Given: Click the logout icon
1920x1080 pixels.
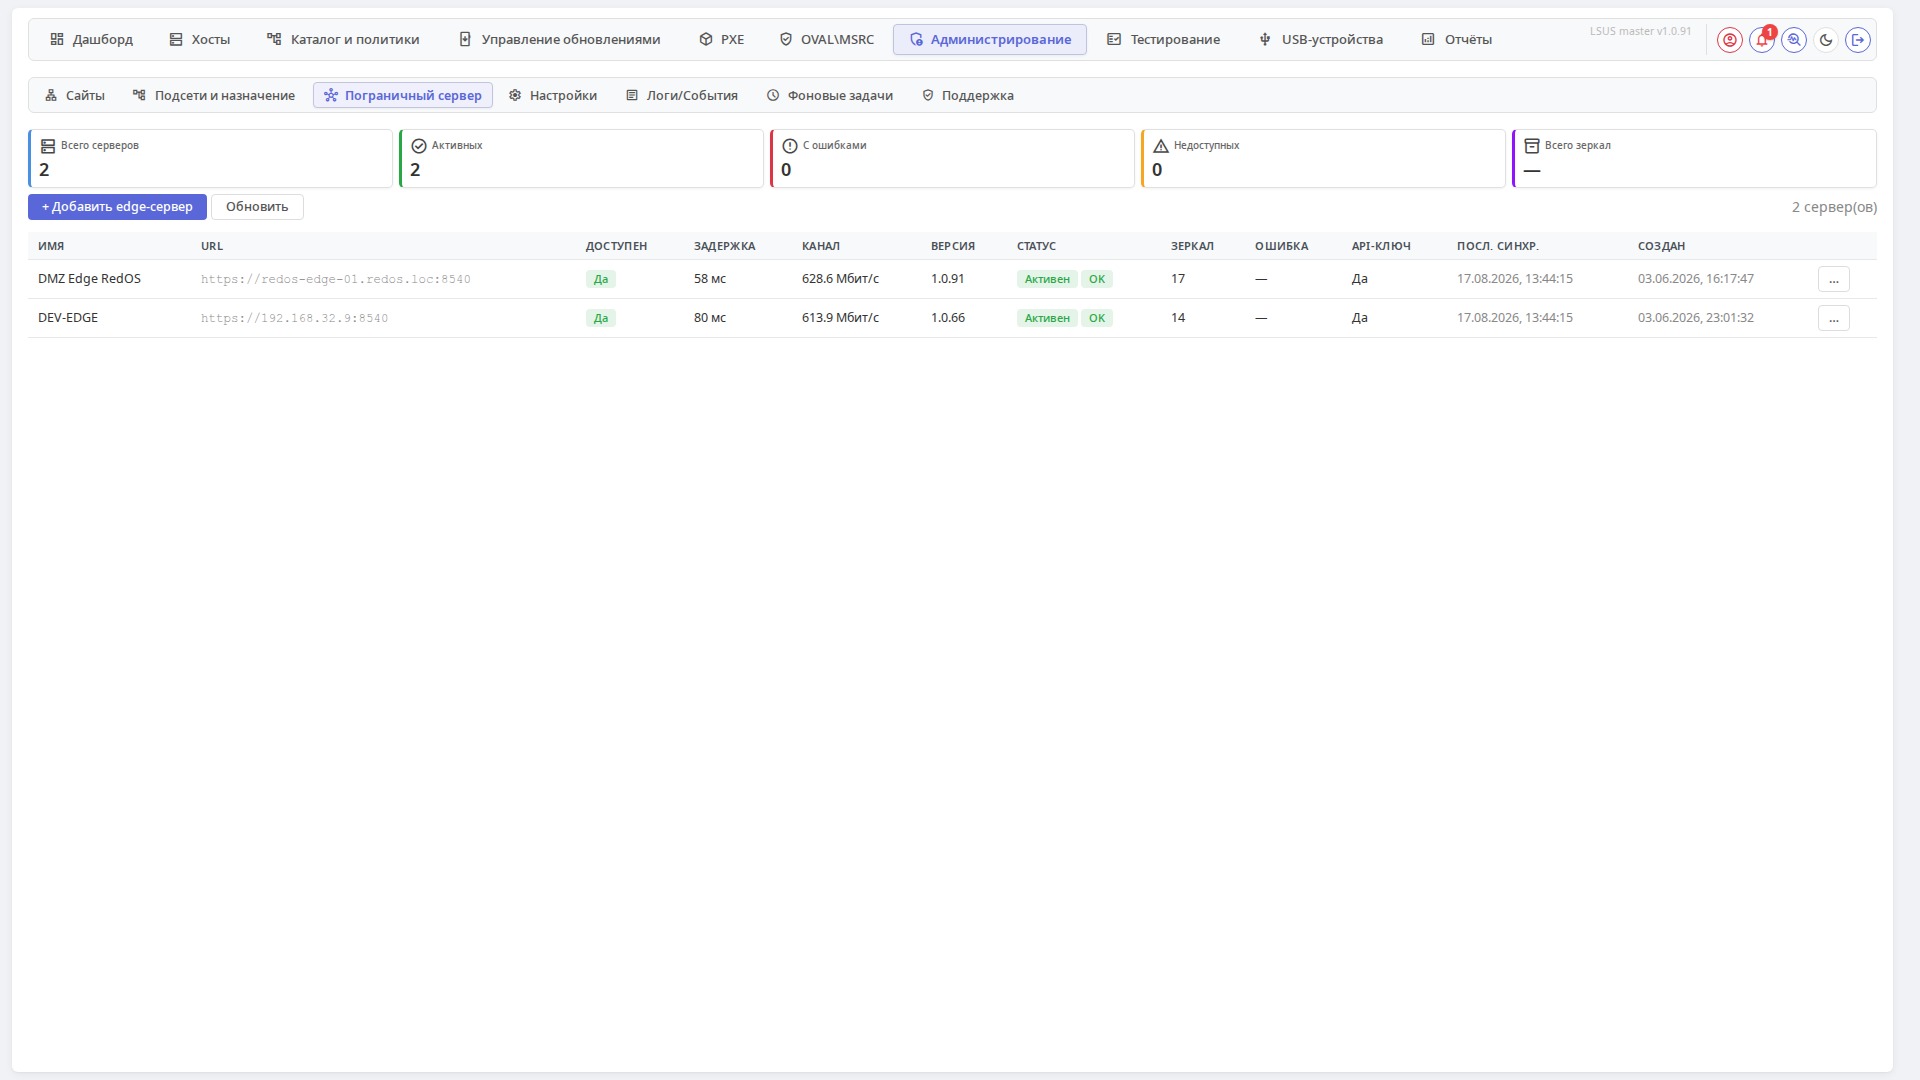Looking at the screenshot, I should pyautogui.click(x=1858, y=40).
